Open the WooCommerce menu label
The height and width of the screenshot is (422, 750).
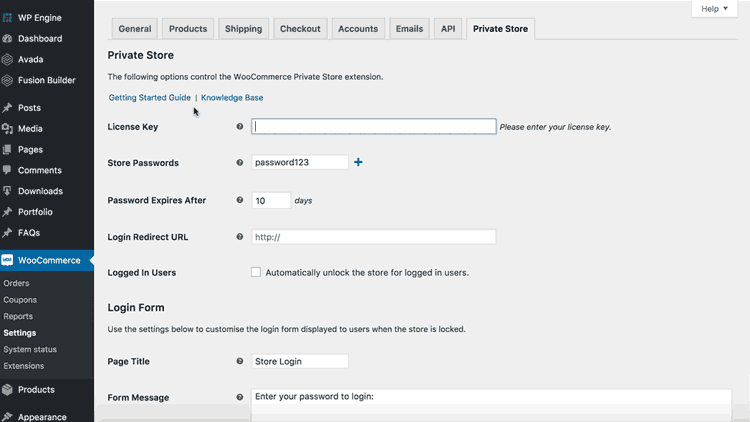pyautogui.click(x=49, y=260)
